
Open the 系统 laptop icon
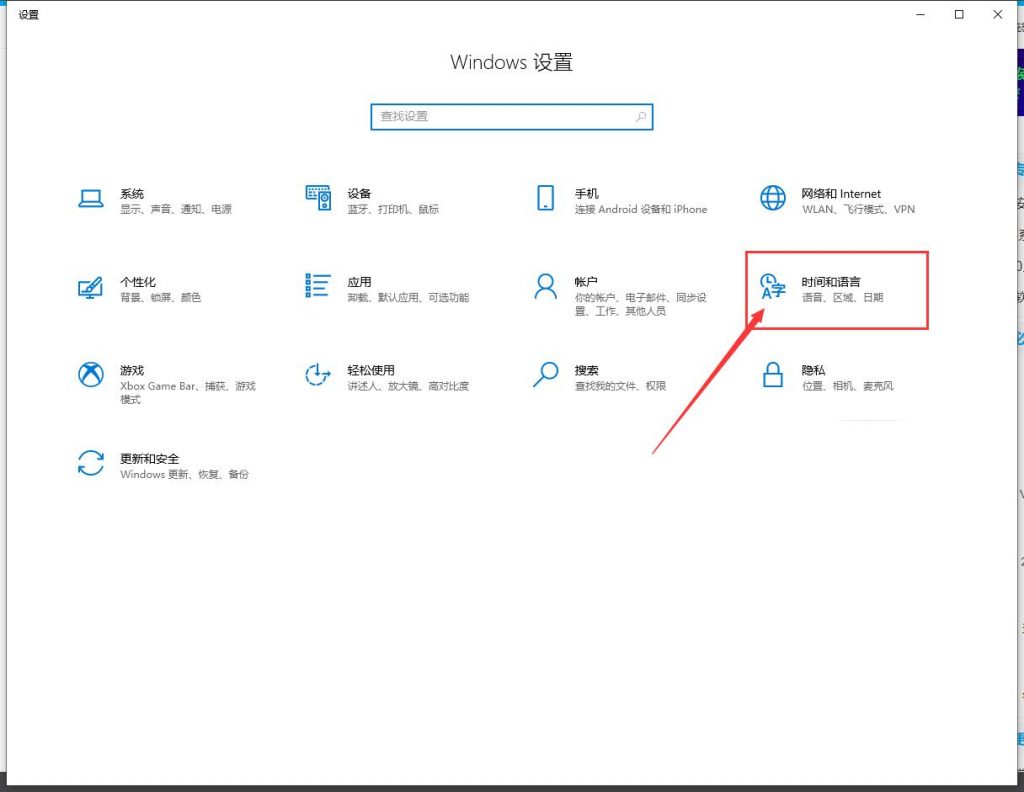pos(91,198)
